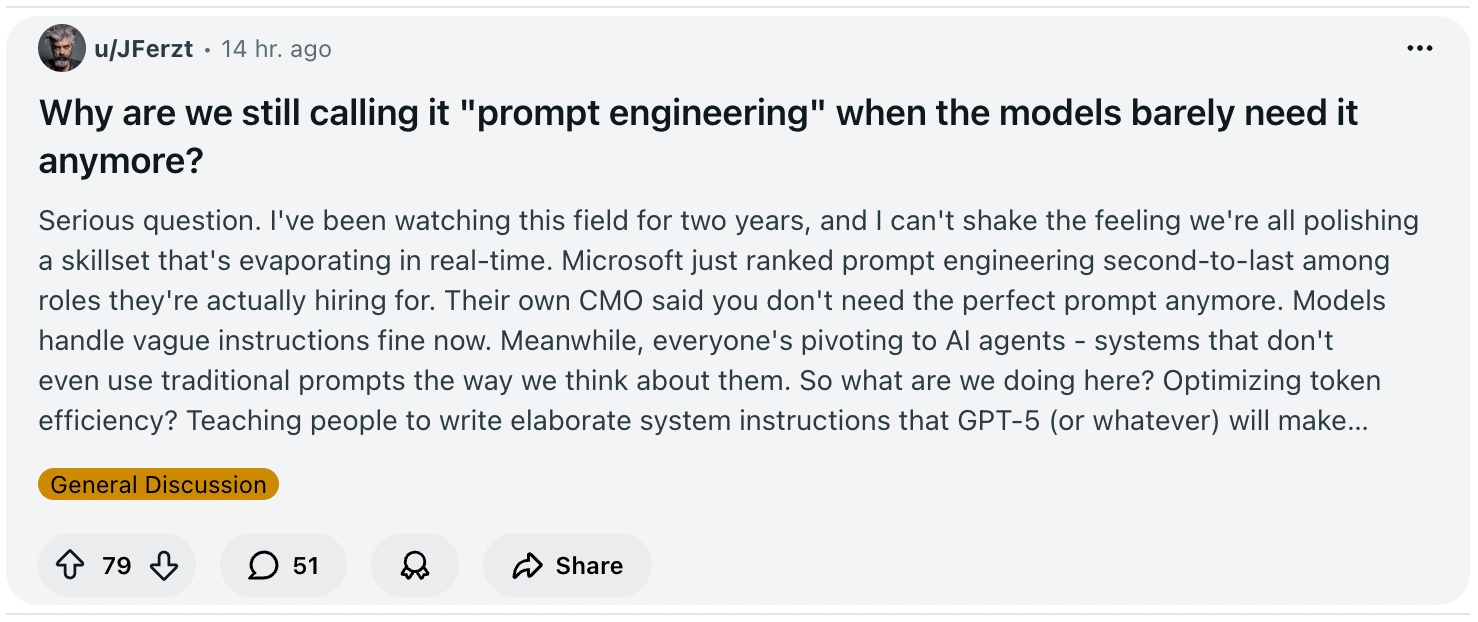Click the vote score number 79

[x=117, y=566]
